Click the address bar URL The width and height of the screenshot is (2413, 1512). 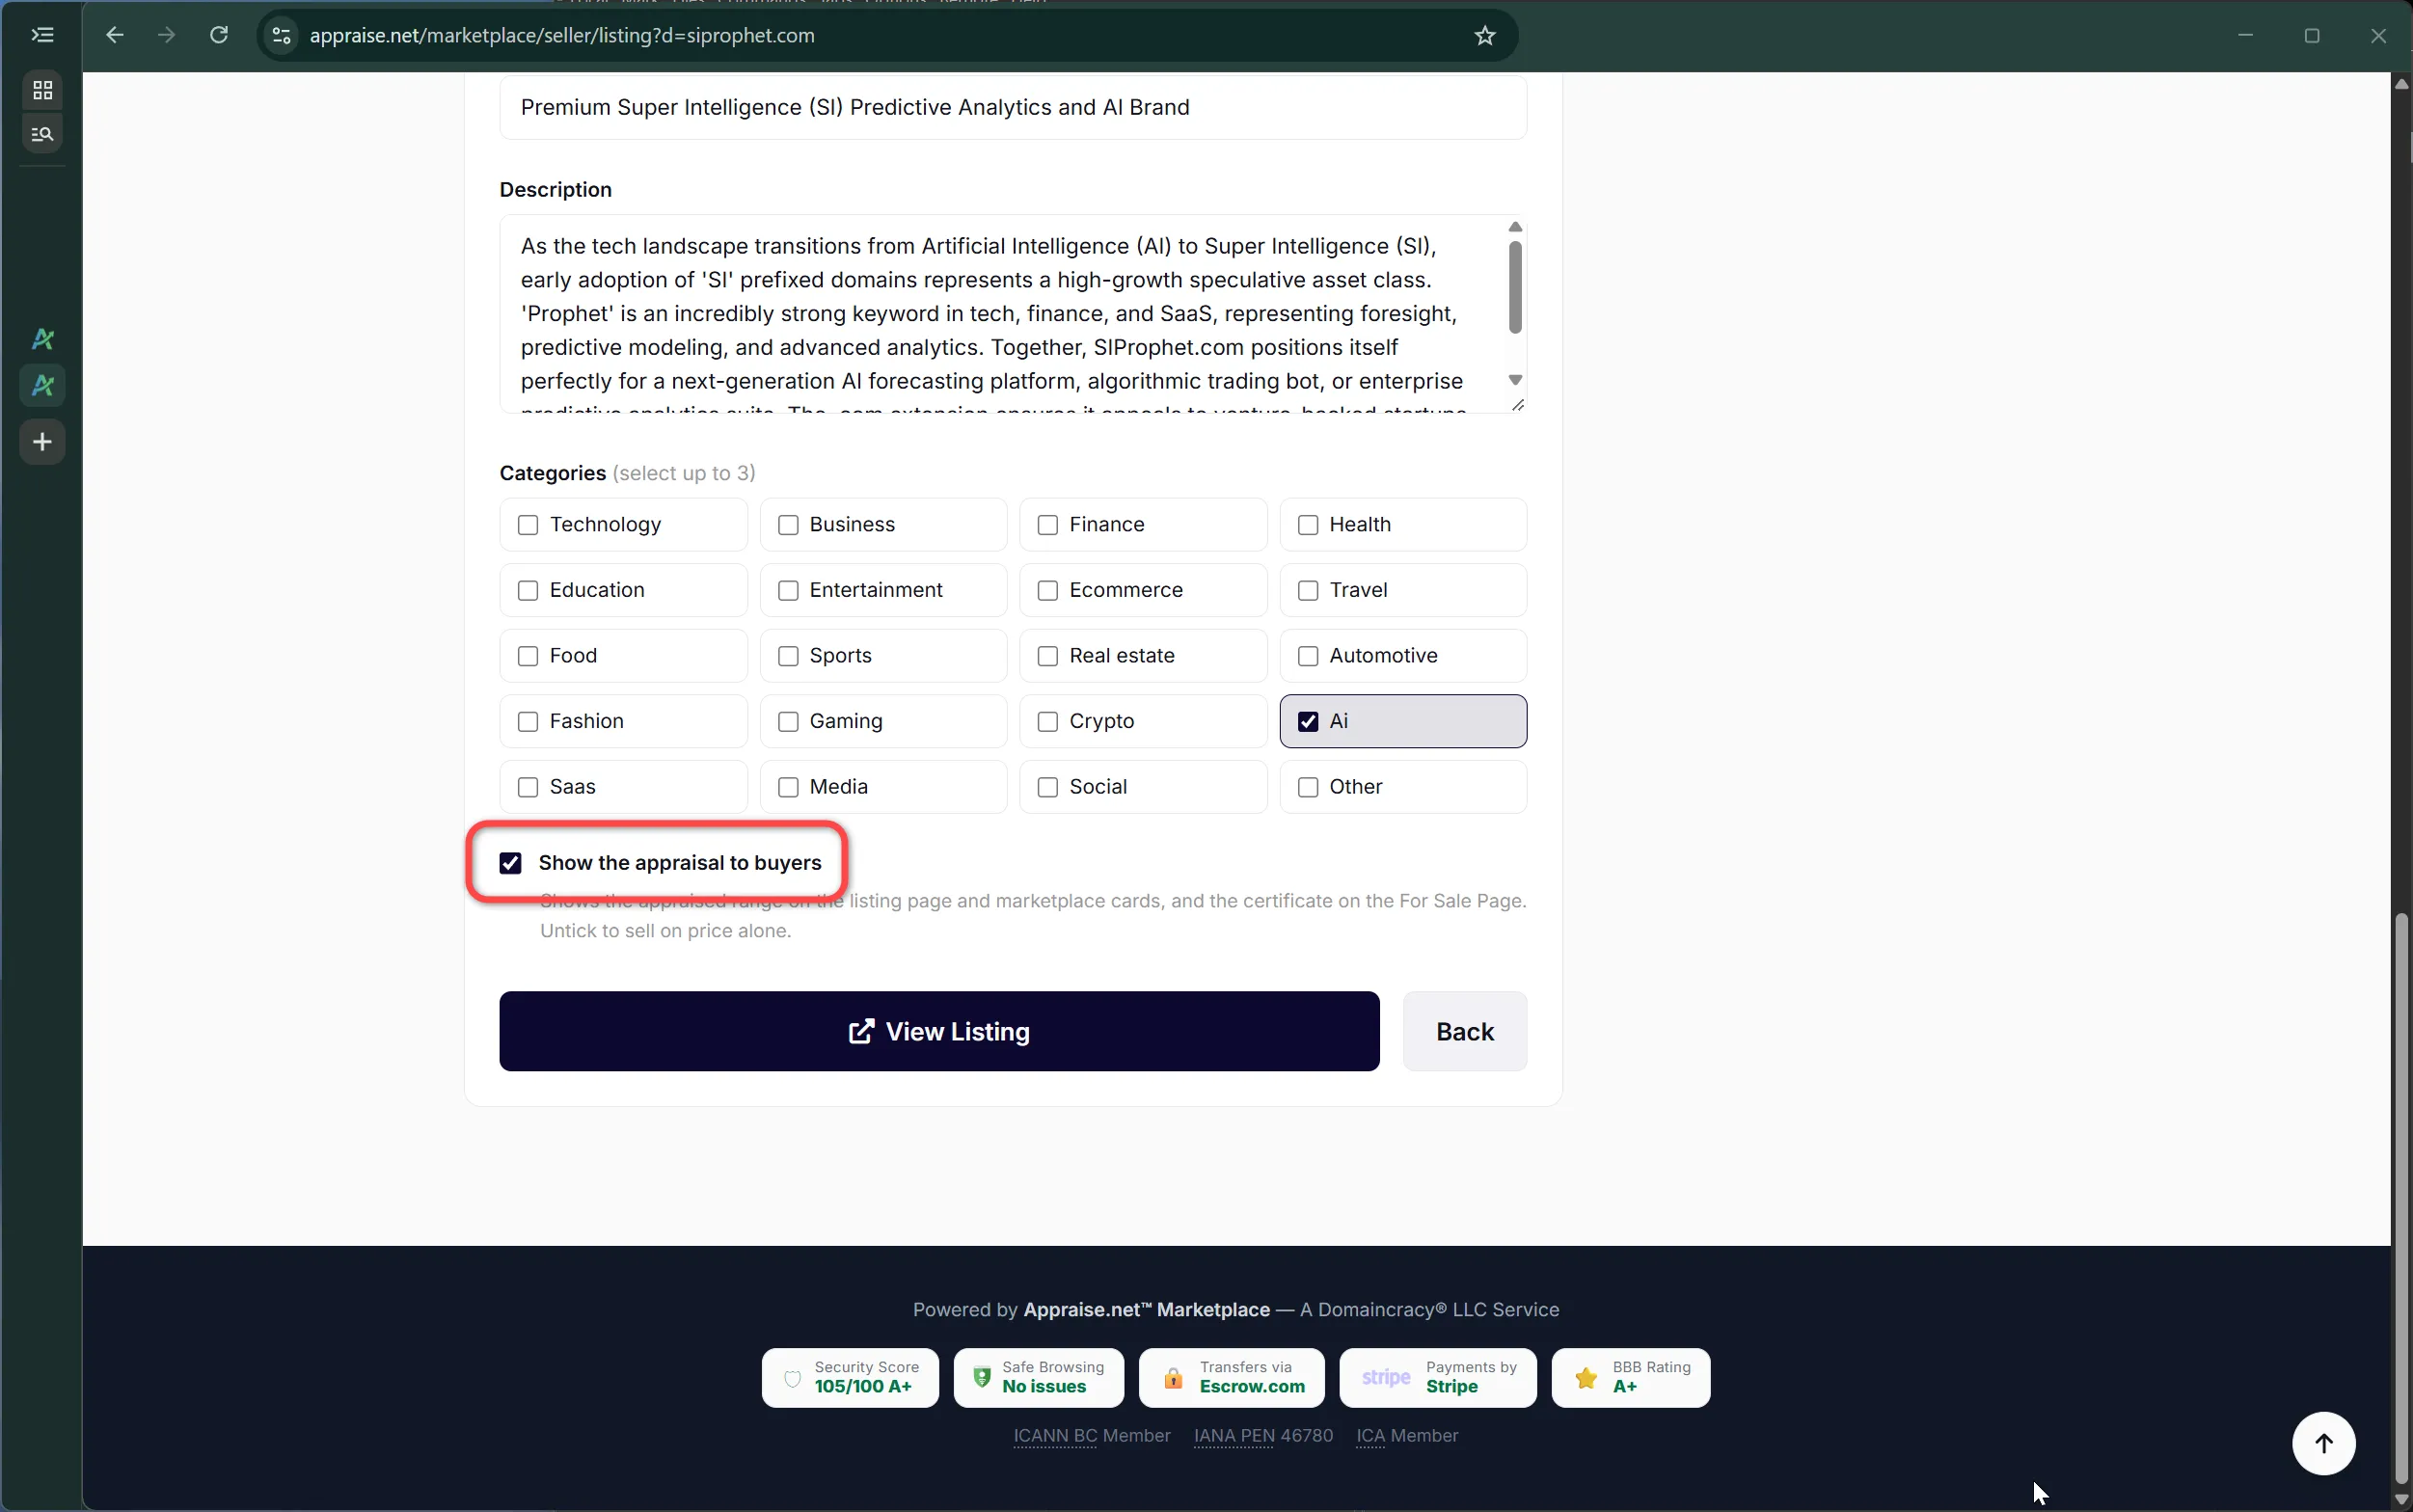click(562, 36)
